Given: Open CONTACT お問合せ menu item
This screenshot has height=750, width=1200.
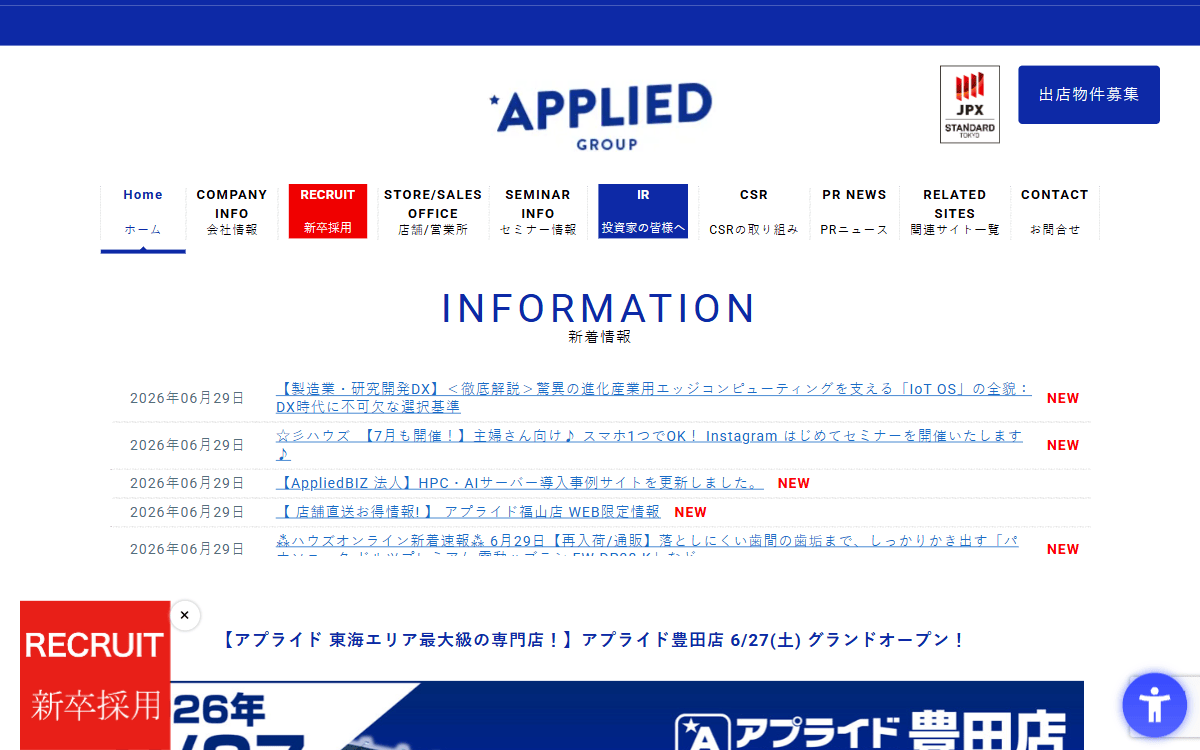Looking at the screenshot, I should tap(1055, 212).
